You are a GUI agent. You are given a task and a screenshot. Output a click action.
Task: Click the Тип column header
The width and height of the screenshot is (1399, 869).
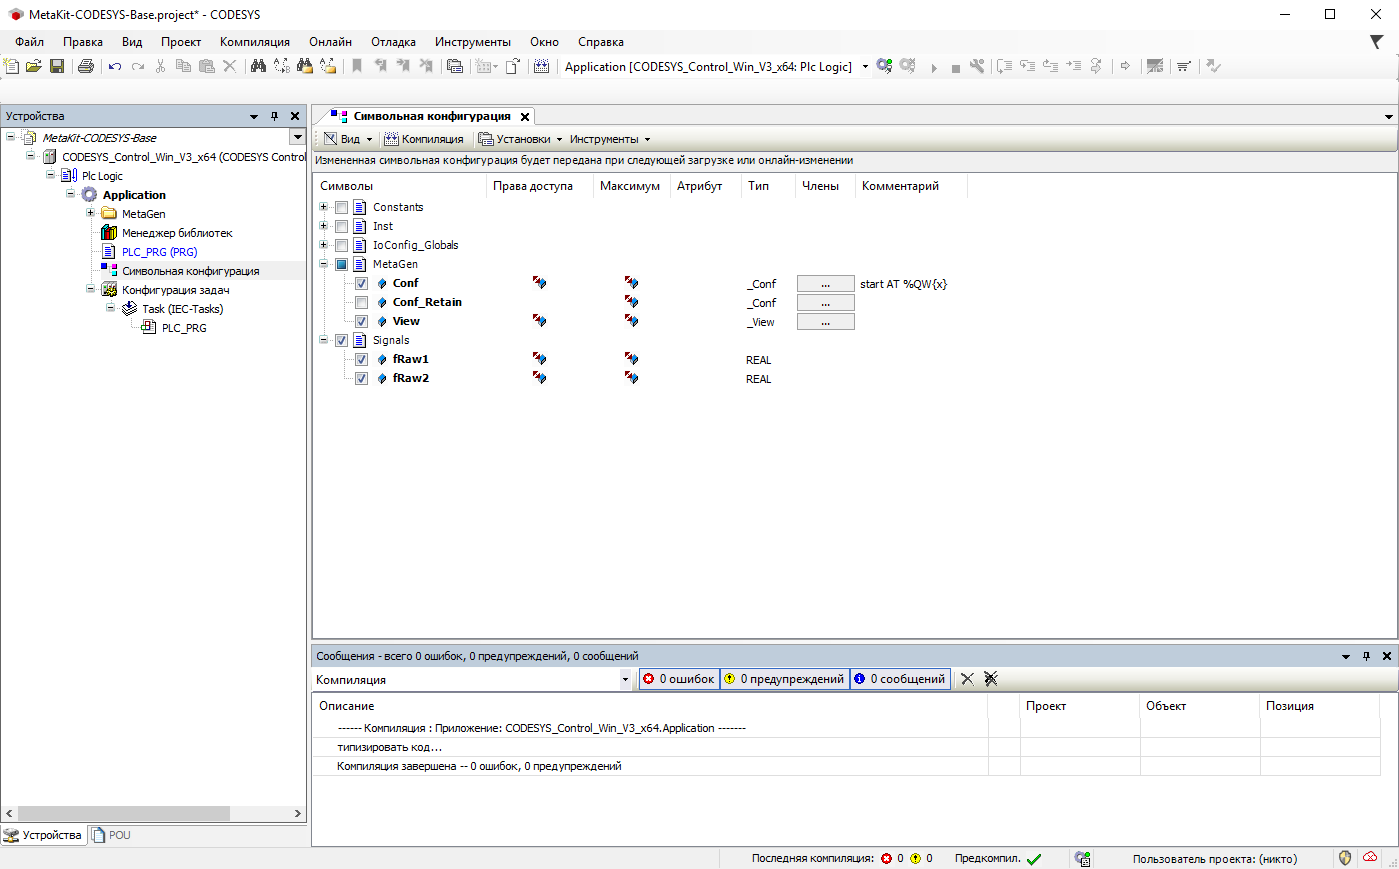(x=759, y=186)
